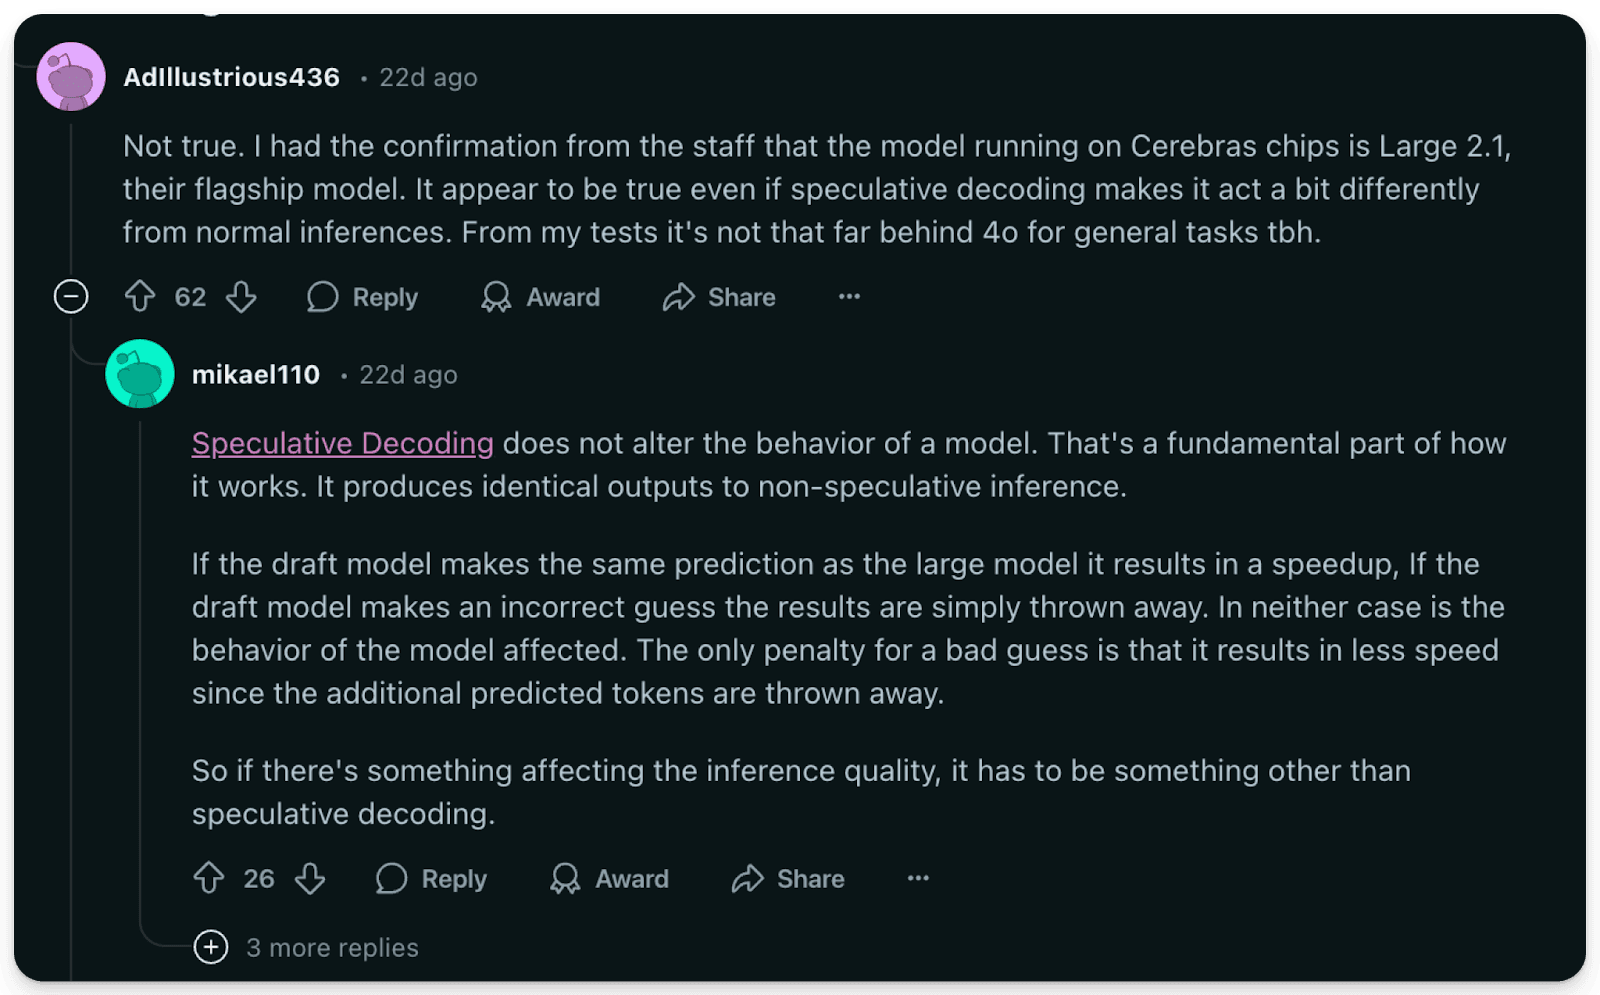Award AdIllustrious436's comment
The height and width of the screenshot is (995, 1600).
tap(540, 297)
